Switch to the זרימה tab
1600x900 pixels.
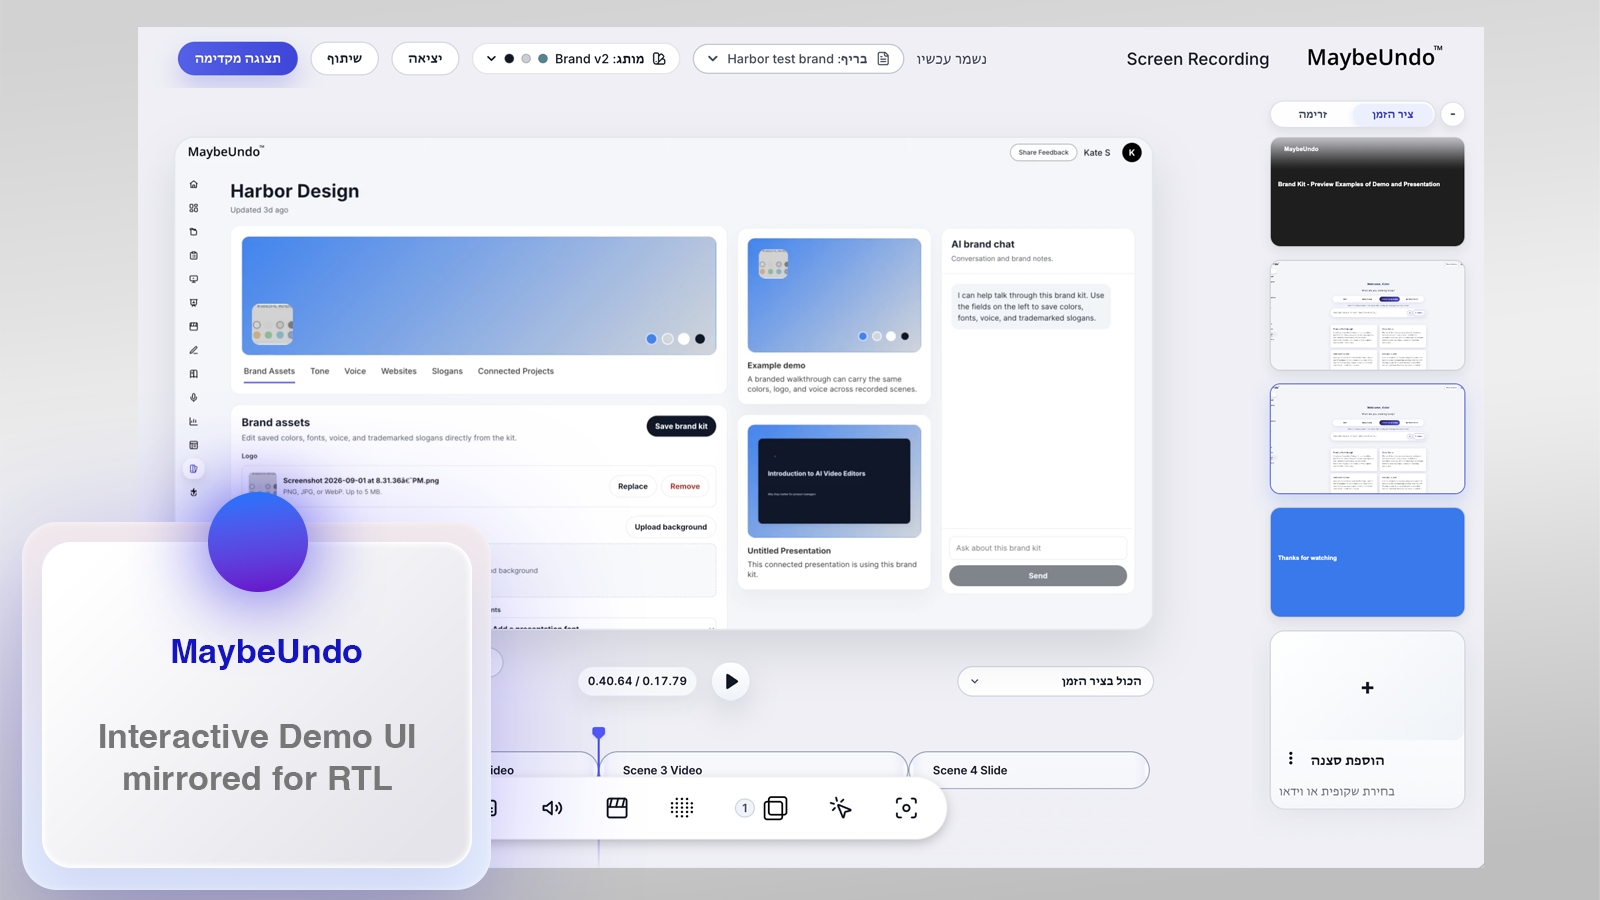click(x=1313, y=115)
